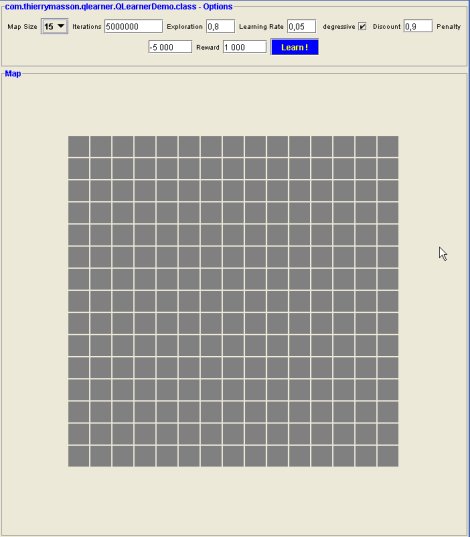Select the top-left map grid cell
This screenshot has height=537, width=470.
(78, 146)
